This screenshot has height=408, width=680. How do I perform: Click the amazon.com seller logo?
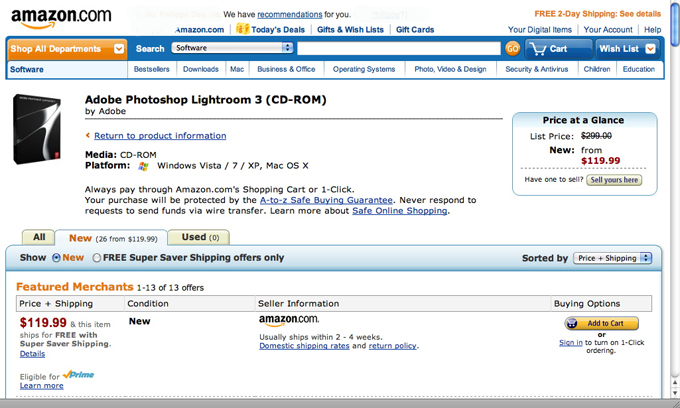[289, 320]
